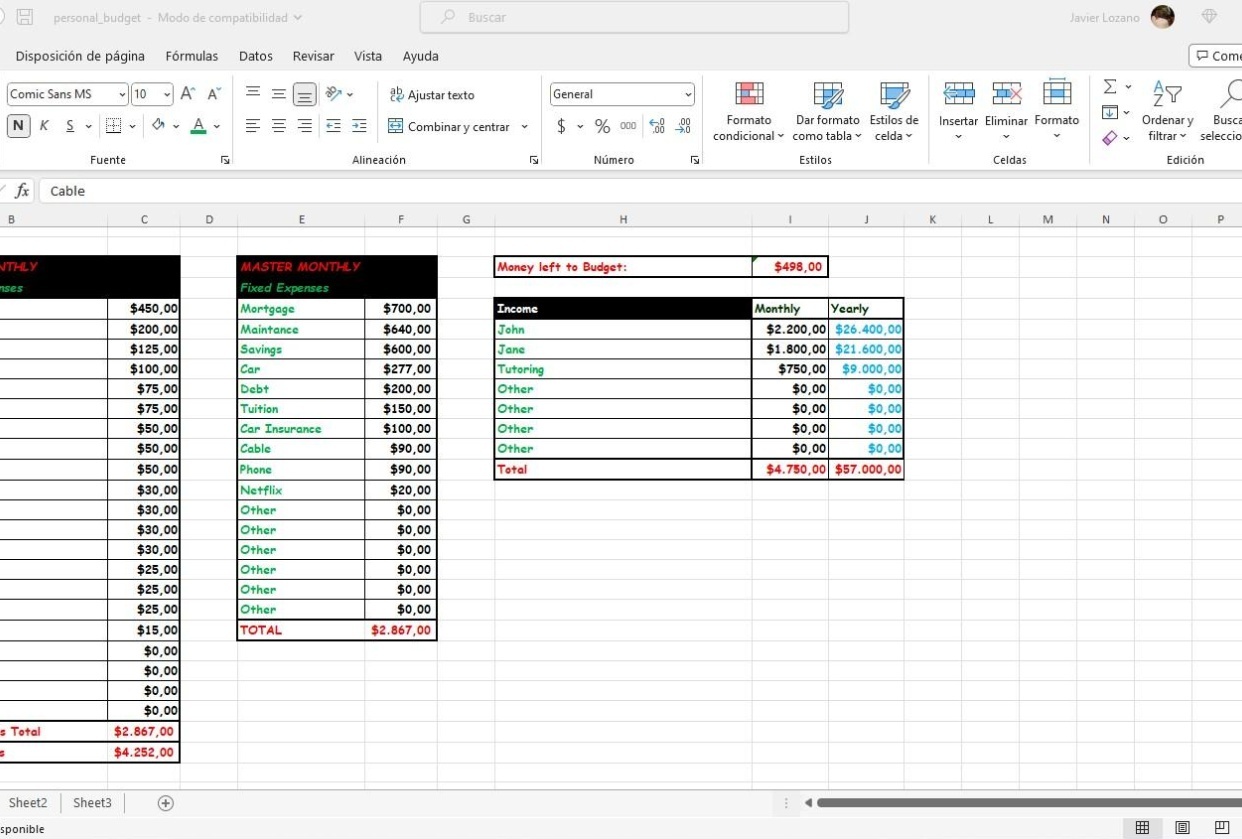Increase cell indent
This screenshot has width=1242, height=839.
point(359,126)
